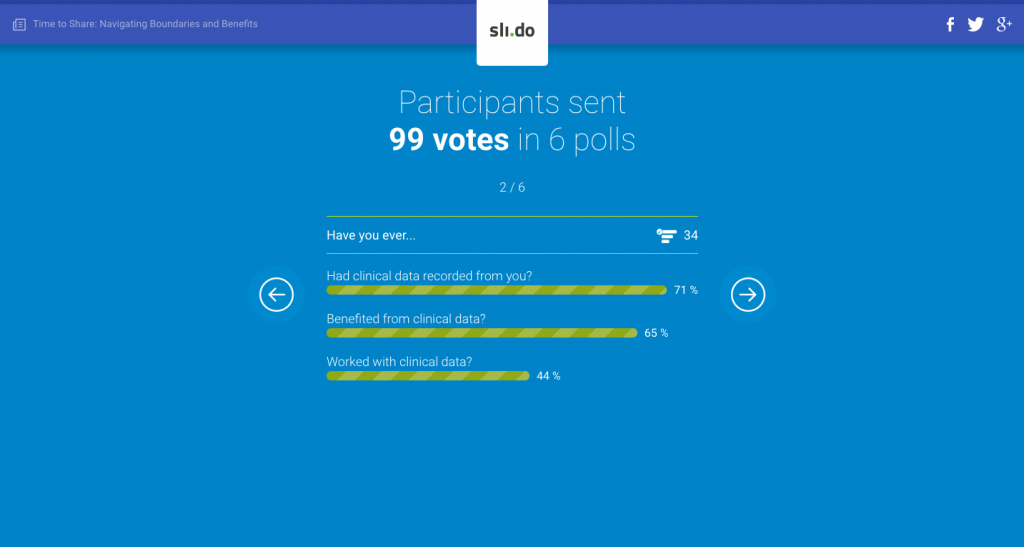This screenshot has width=1024, height=547.
Task: Click the vote count bars icon
Action: (666, 235)
